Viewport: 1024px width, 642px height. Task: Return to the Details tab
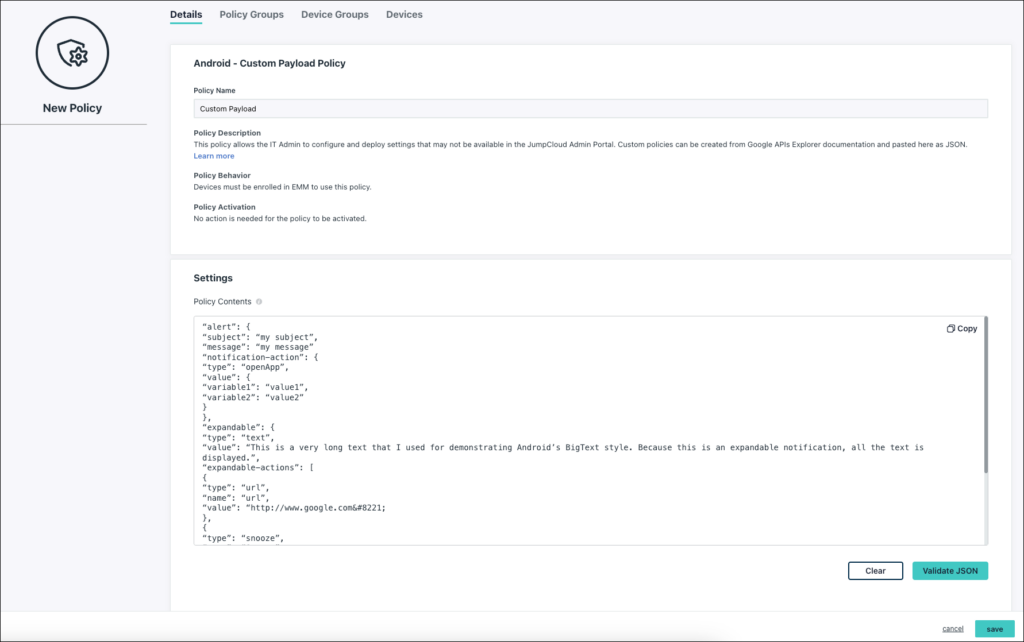click(185, 14)
